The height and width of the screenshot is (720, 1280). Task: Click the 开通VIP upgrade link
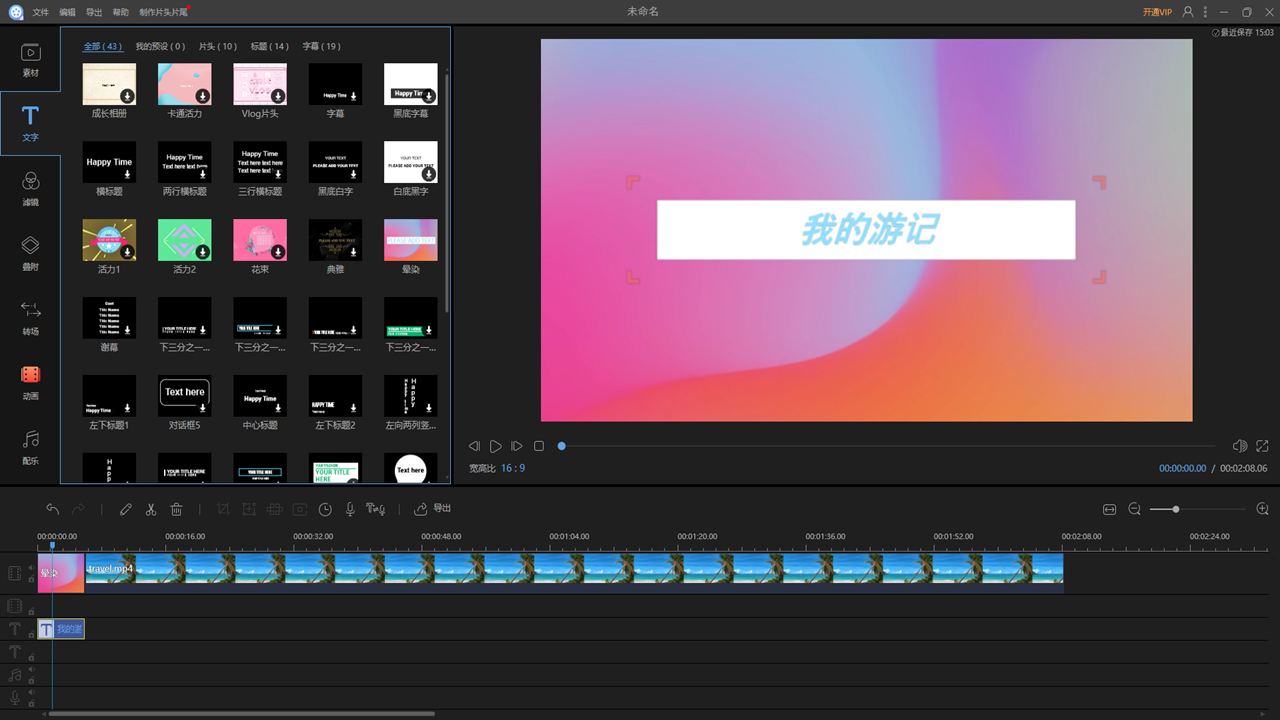[x=1158, y=11]
